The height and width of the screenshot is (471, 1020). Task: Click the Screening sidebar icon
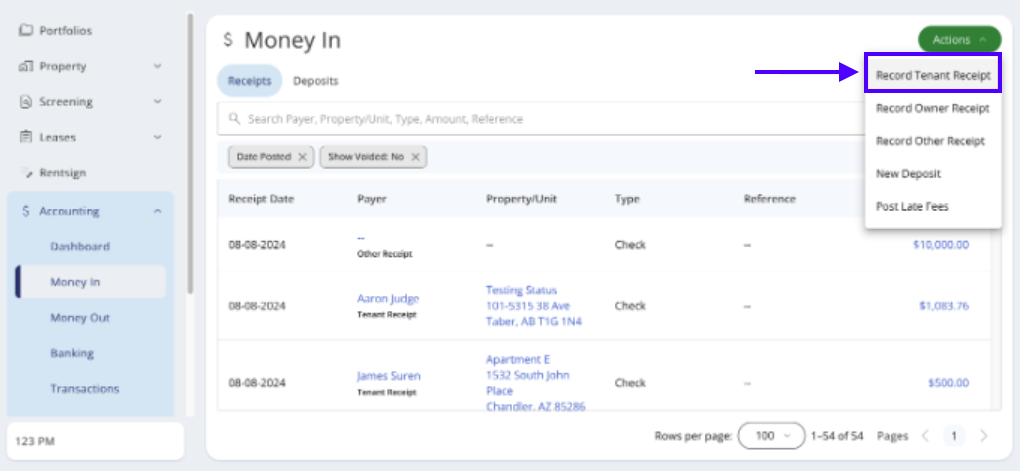click(26, 102)
